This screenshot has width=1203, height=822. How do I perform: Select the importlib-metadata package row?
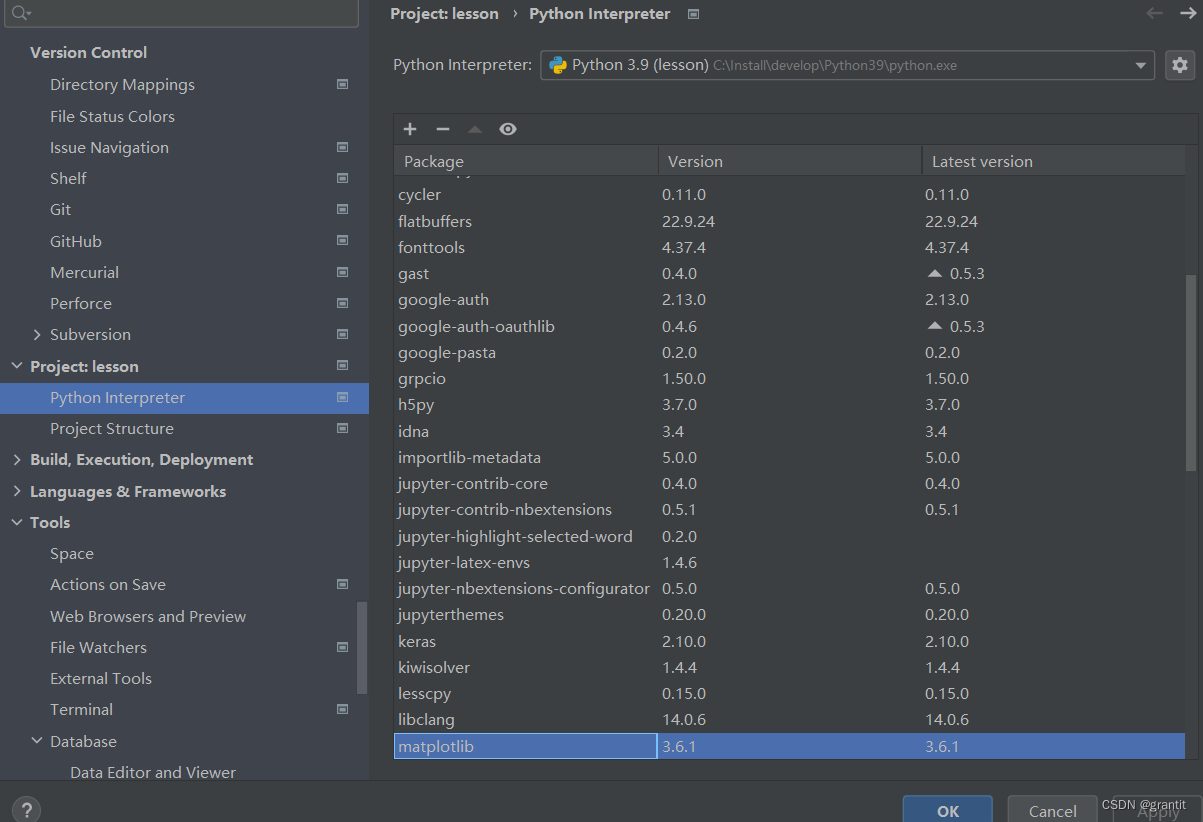tap(790, 457)
